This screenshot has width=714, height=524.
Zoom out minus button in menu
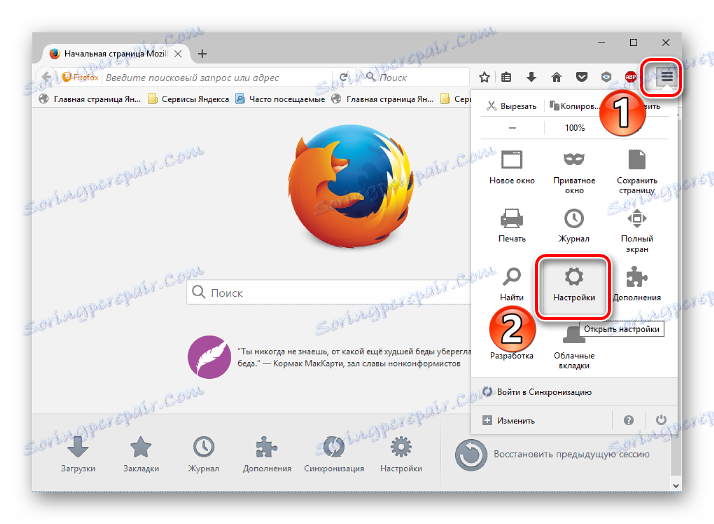tap(512, 128)
